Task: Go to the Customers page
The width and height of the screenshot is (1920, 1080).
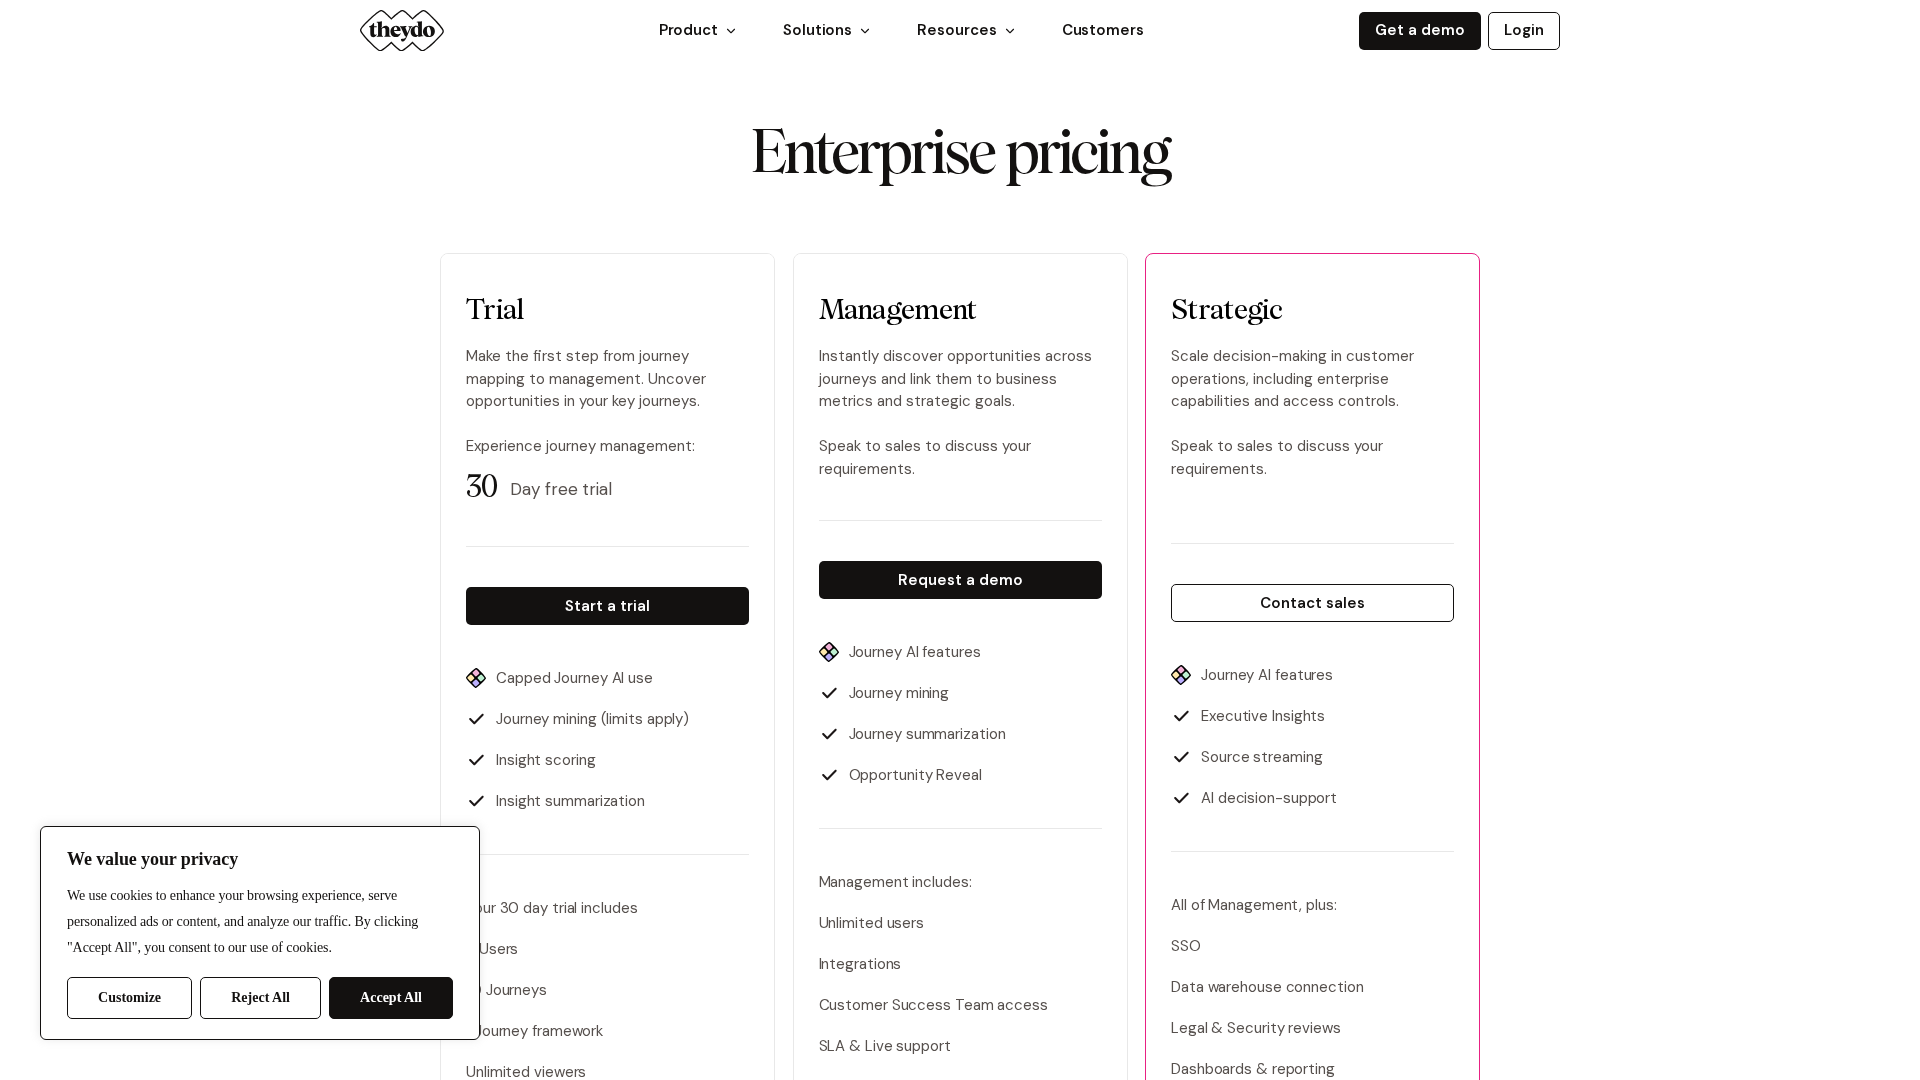Action: [x=1102, y=30]
